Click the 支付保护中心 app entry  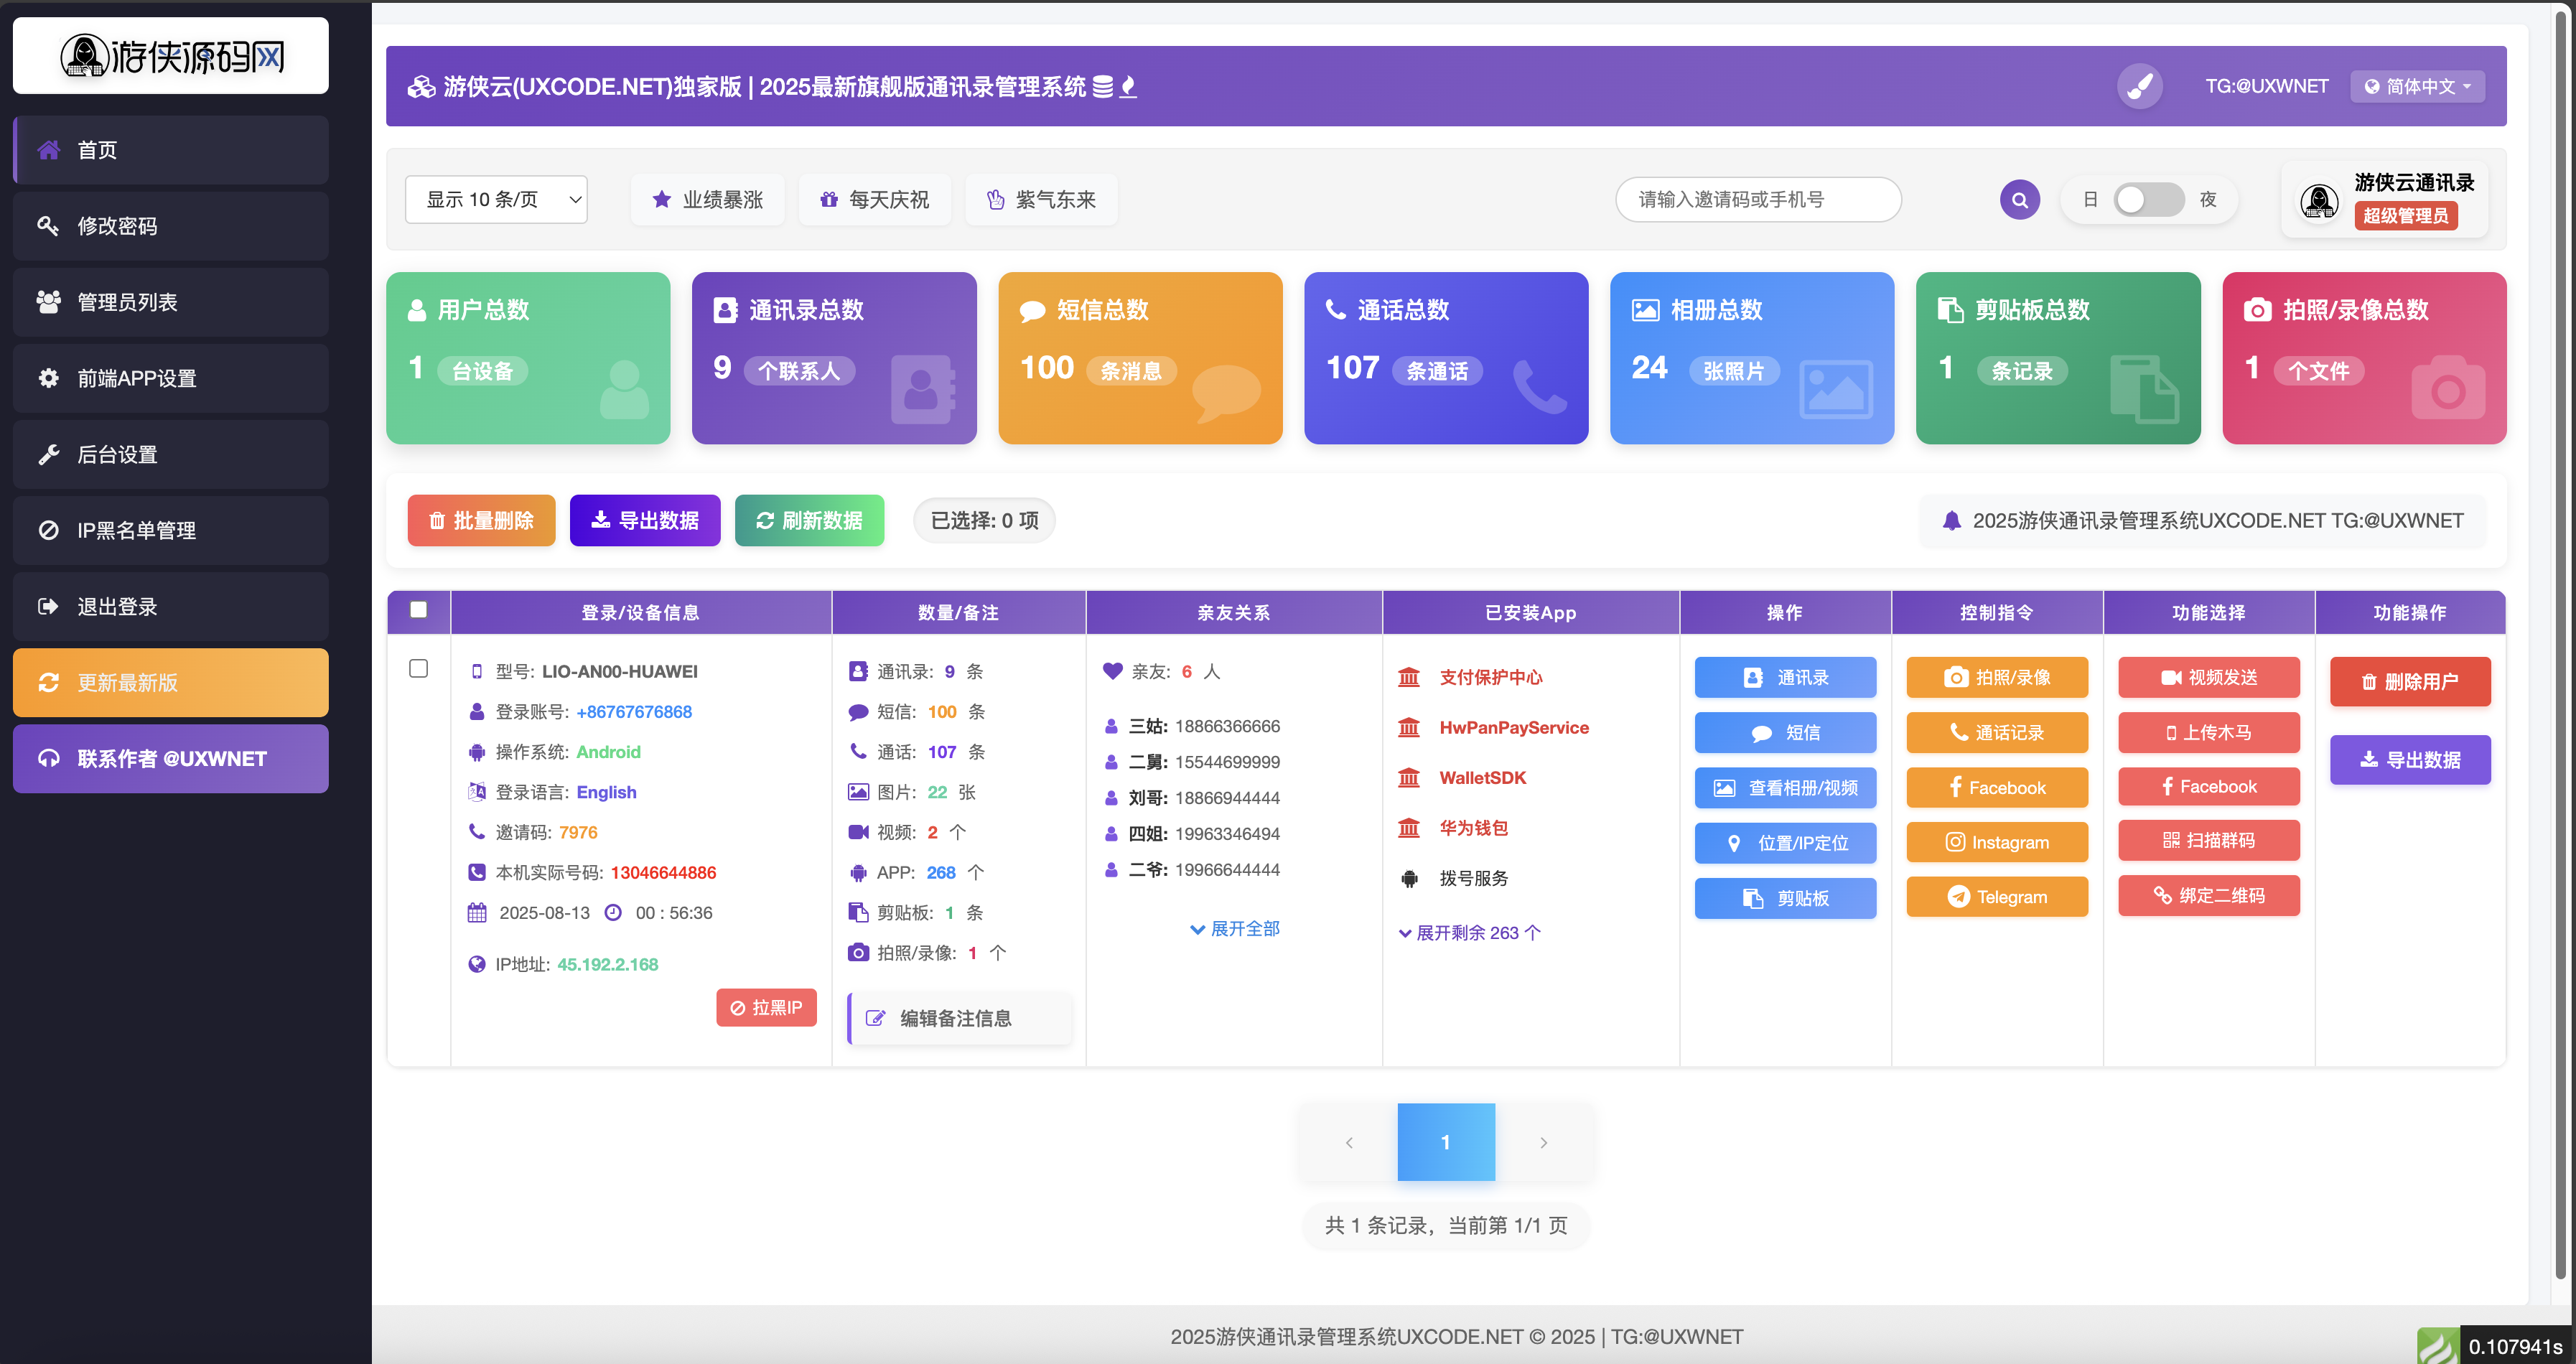point(1490,677)
